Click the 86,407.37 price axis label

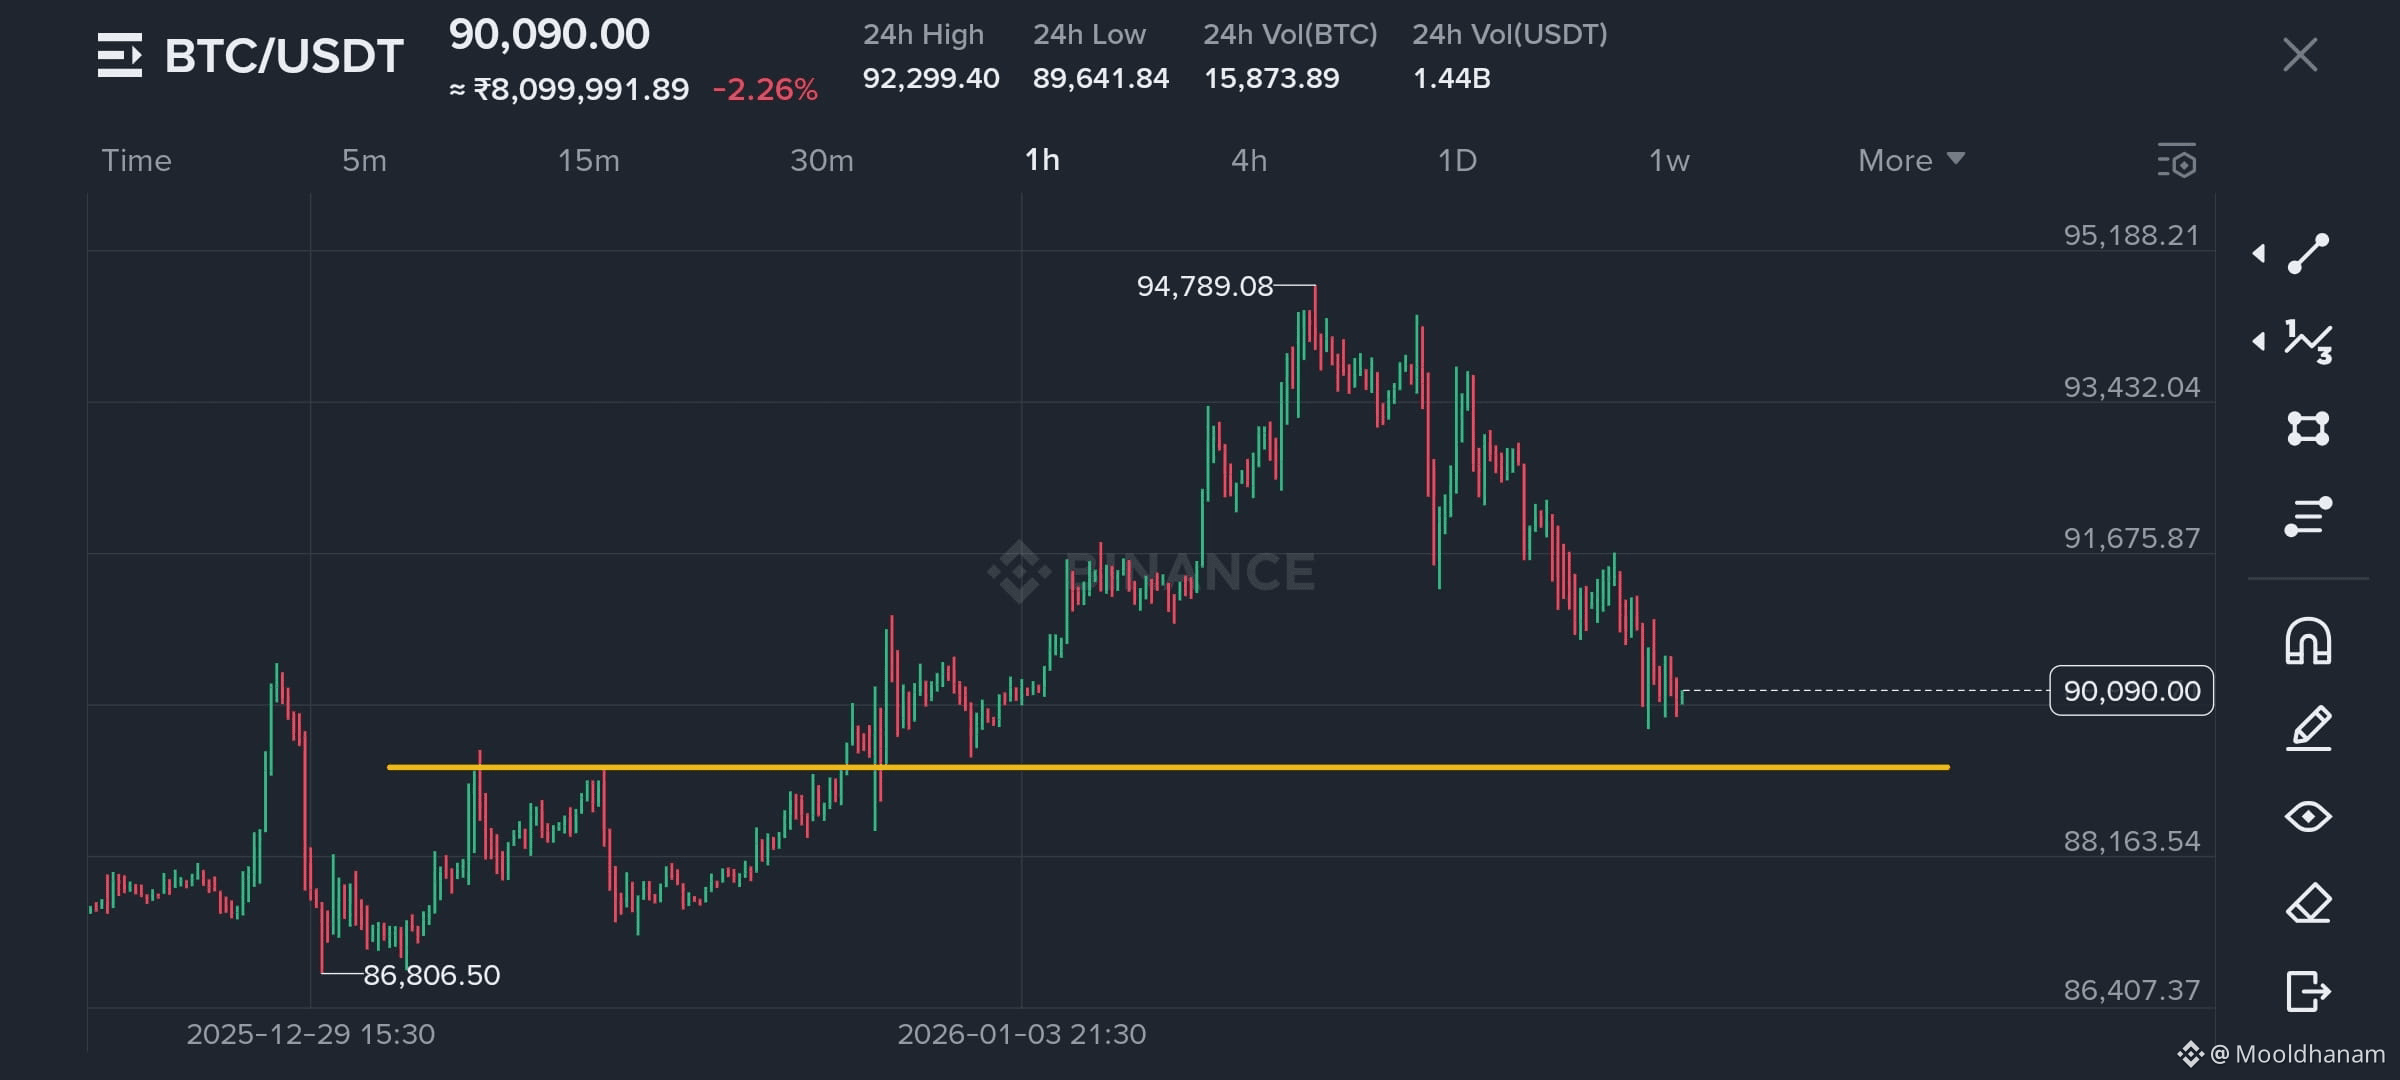[2131, 991]
